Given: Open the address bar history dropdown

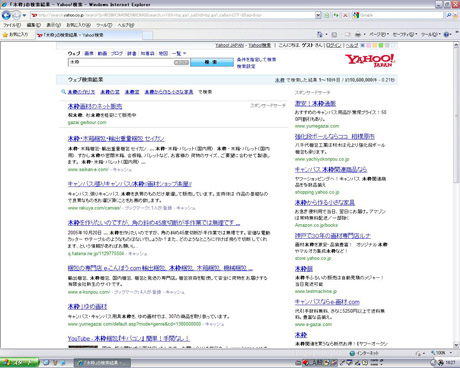Looking at the screenshot, I should click(318, 15).
